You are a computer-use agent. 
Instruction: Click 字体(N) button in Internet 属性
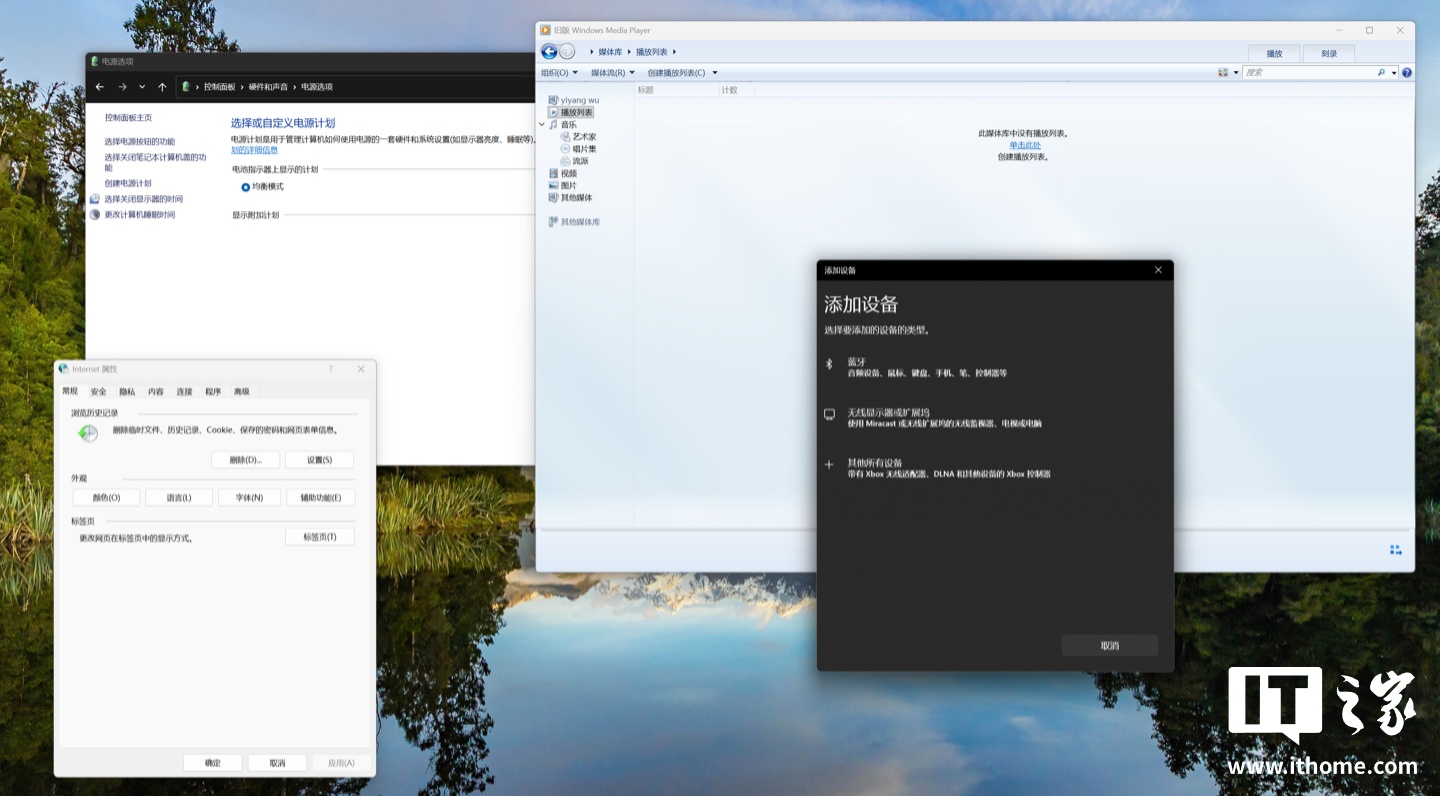click(x=249, y=498)
